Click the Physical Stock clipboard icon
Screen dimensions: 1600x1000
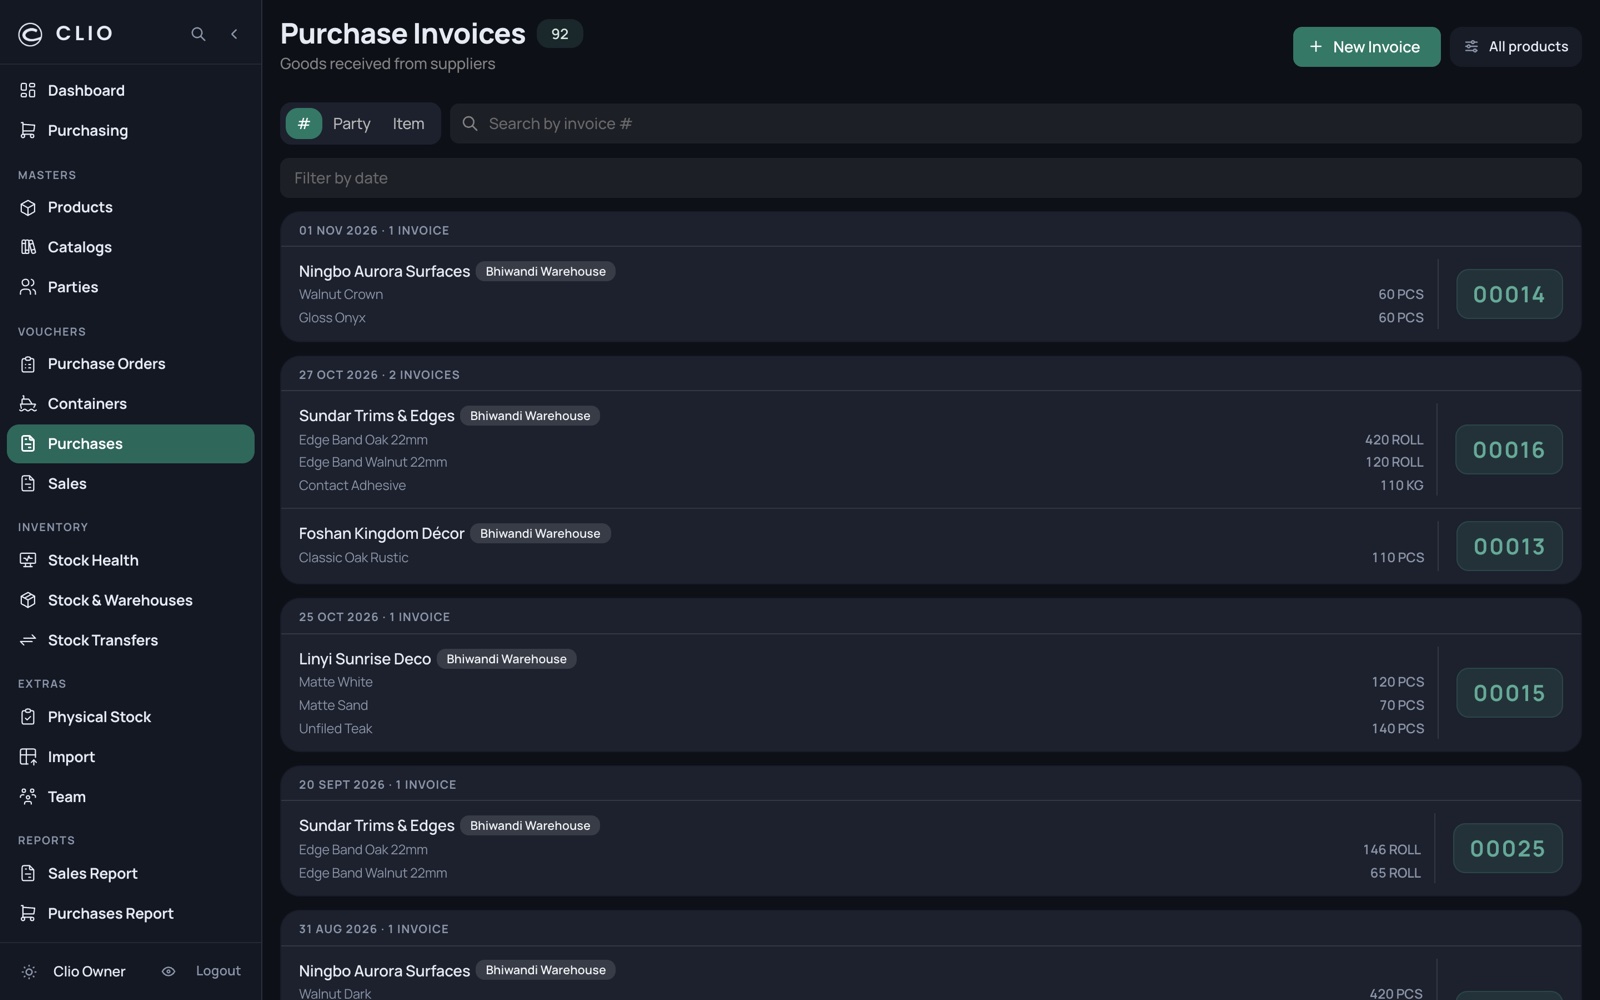pyautogui.click(x=28, y=717)
